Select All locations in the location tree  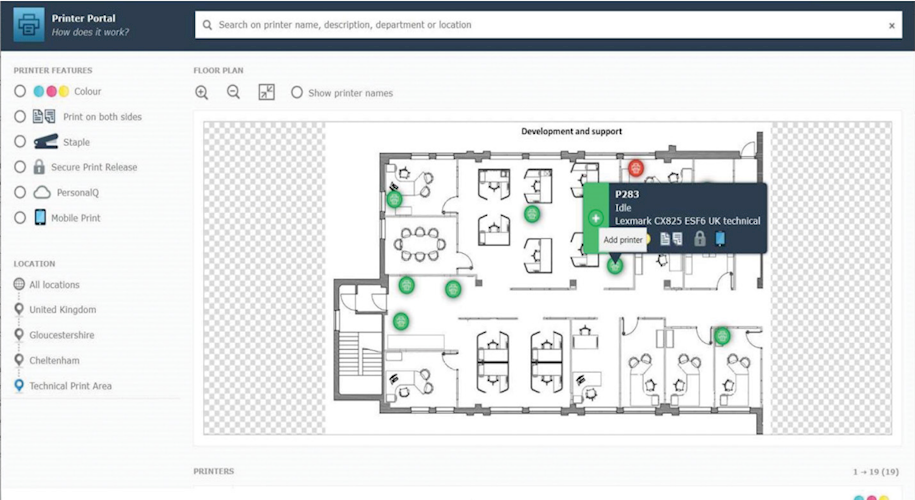click(x=54, y=285)
